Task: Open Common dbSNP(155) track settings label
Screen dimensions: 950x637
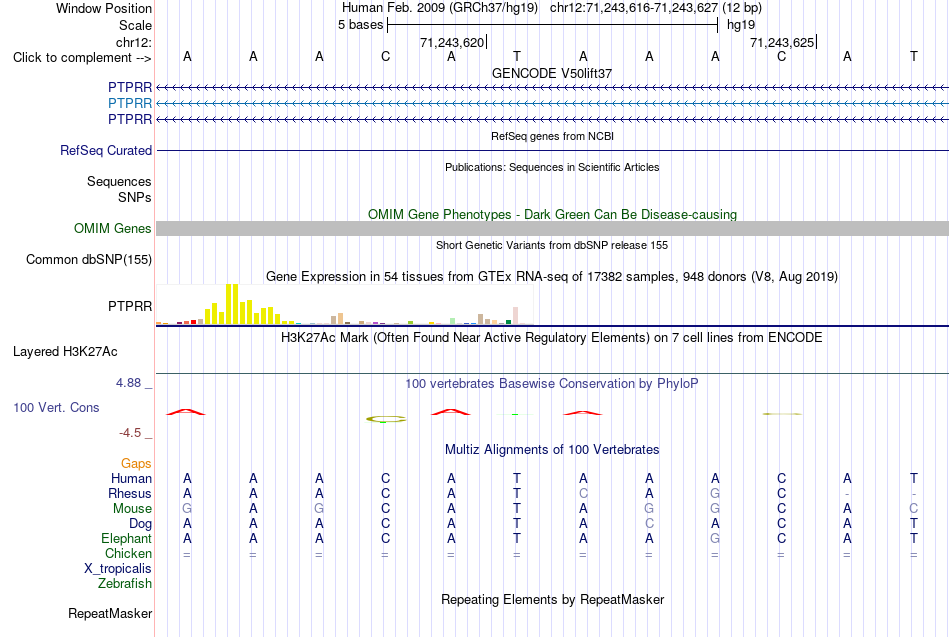Action: (89, 259)
